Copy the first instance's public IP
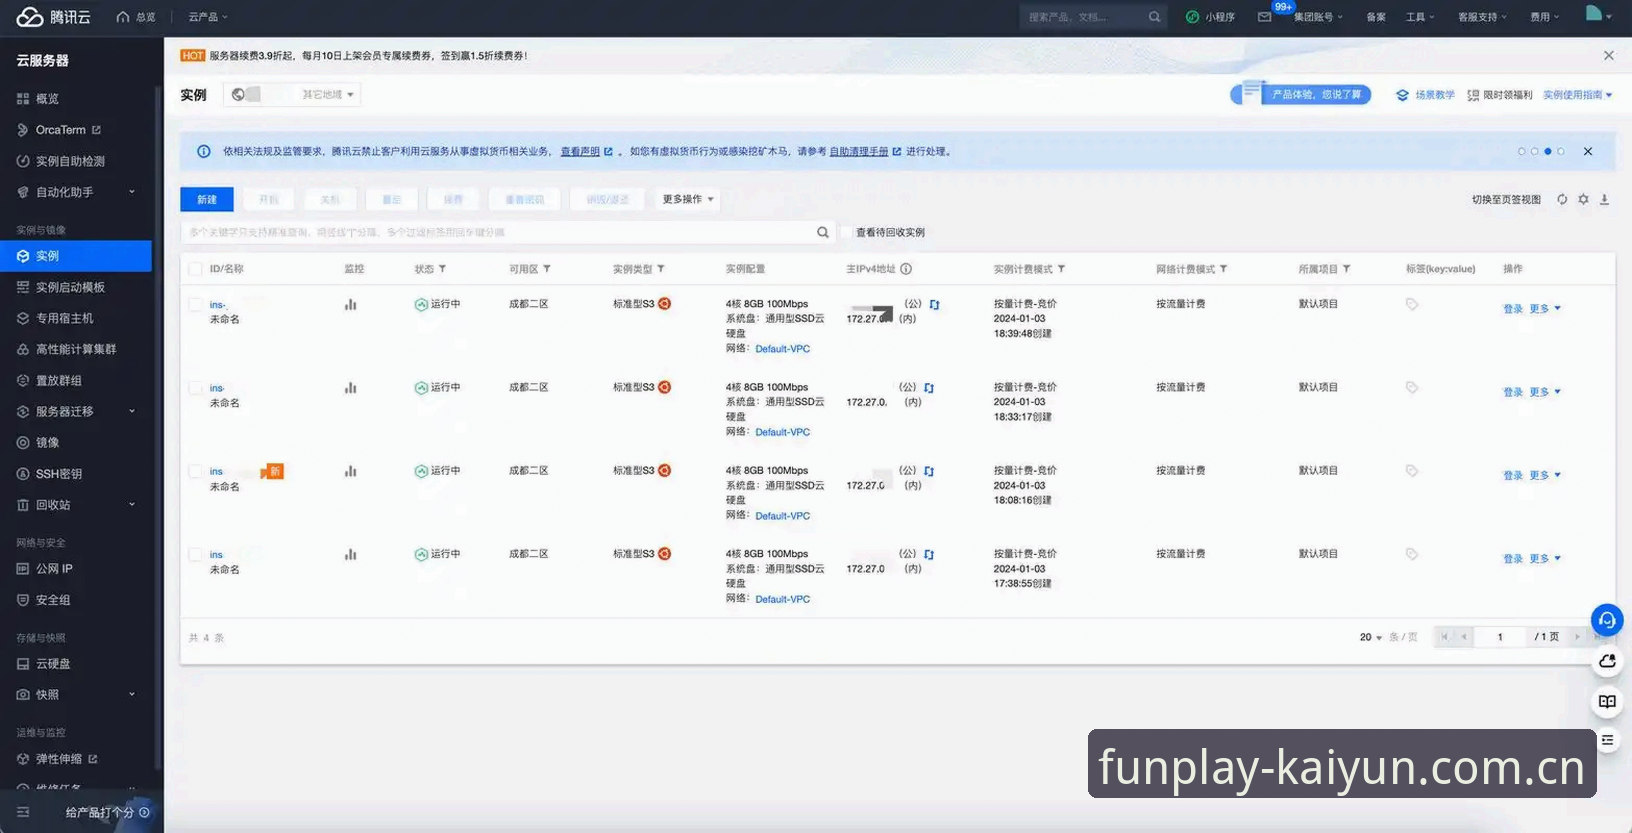The width and height of the screenshot is (1632, 833). 934,304
